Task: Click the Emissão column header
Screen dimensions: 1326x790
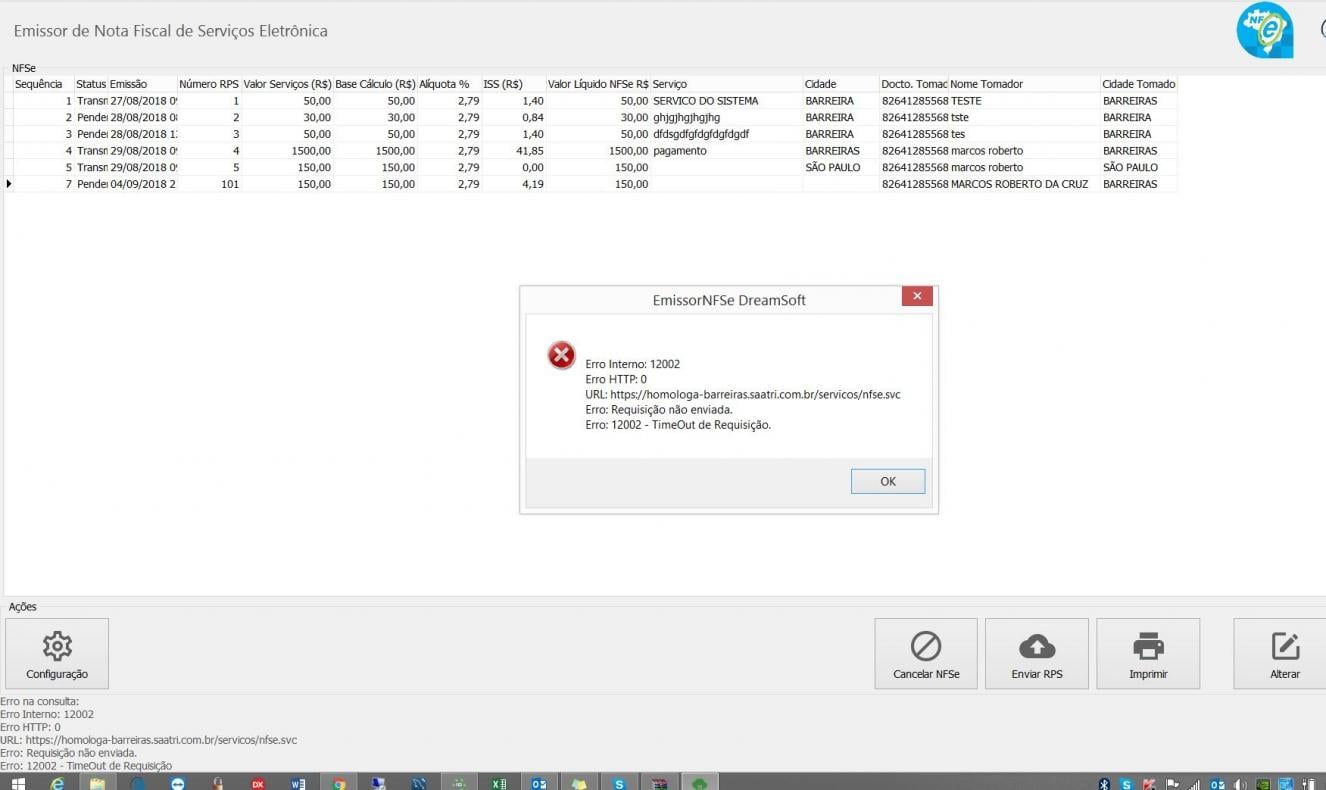Action: (142, 84)
